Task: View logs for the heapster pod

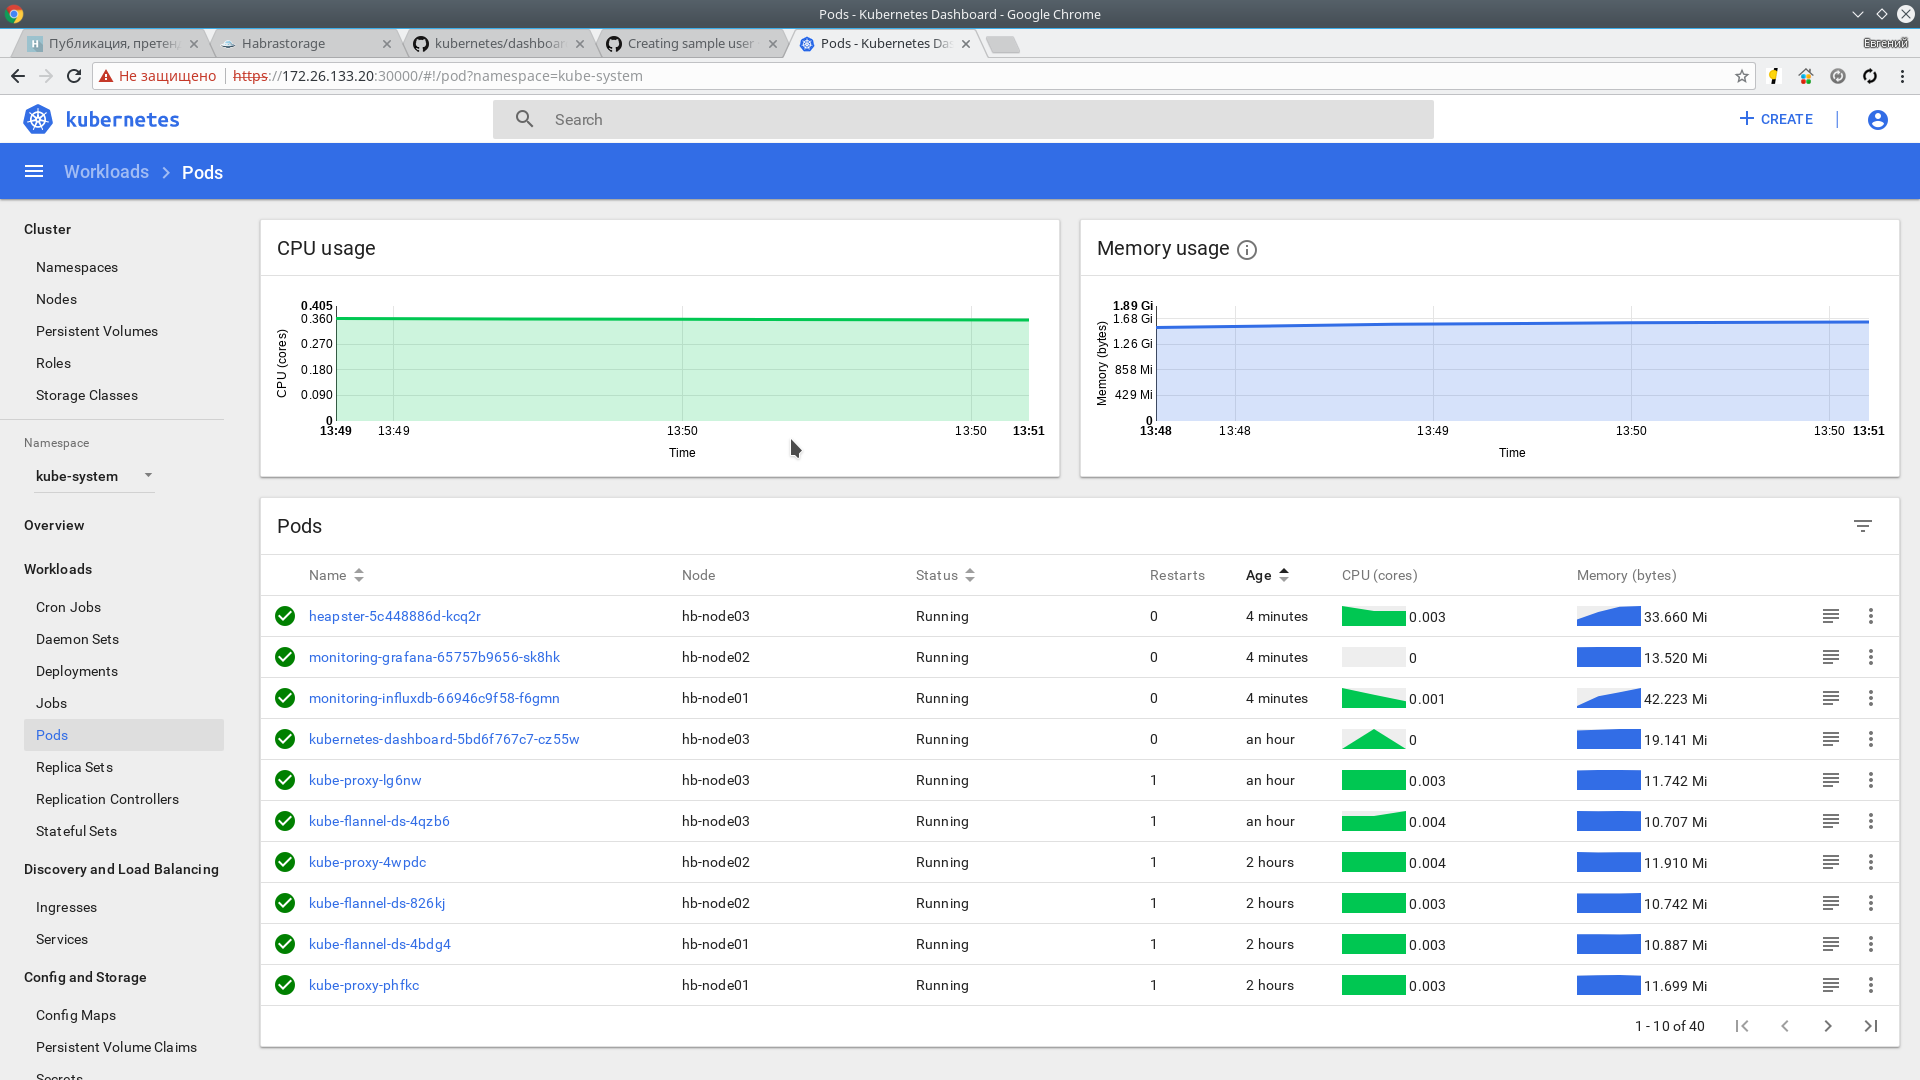Action: click(1831, 616)
